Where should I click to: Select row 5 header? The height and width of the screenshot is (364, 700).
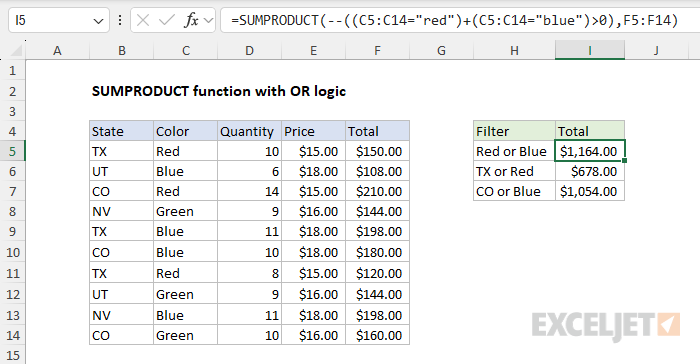pos(12,151)
